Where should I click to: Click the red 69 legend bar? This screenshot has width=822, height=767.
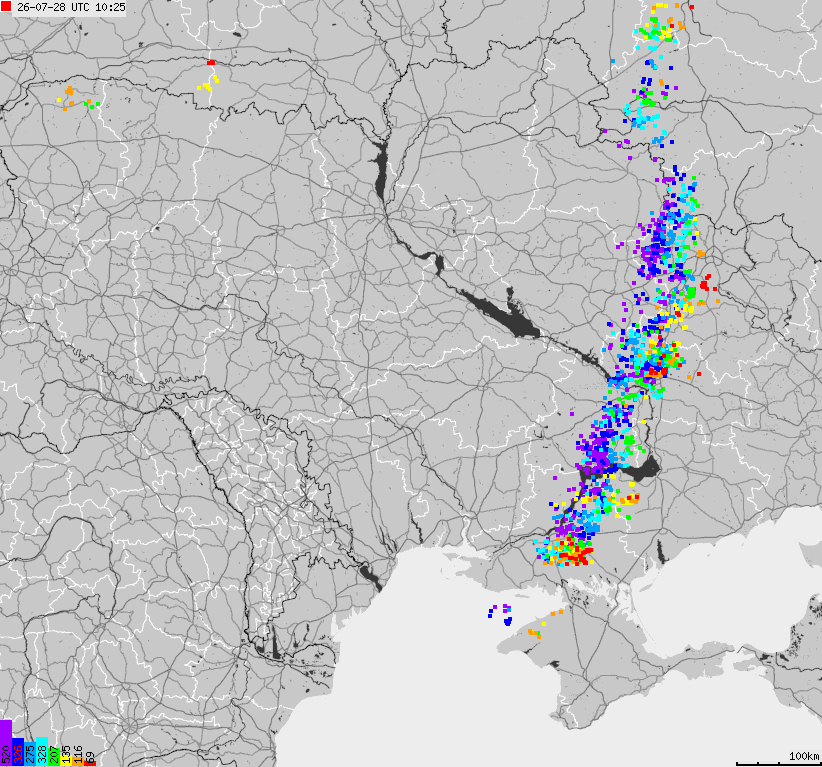[90, 763]
